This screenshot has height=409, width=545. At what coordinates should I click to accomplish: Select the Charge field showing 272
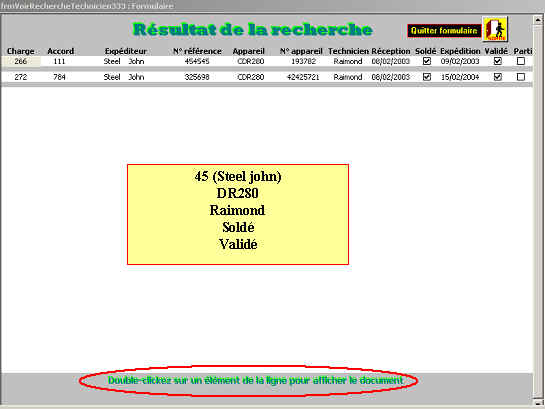point(21,77)
